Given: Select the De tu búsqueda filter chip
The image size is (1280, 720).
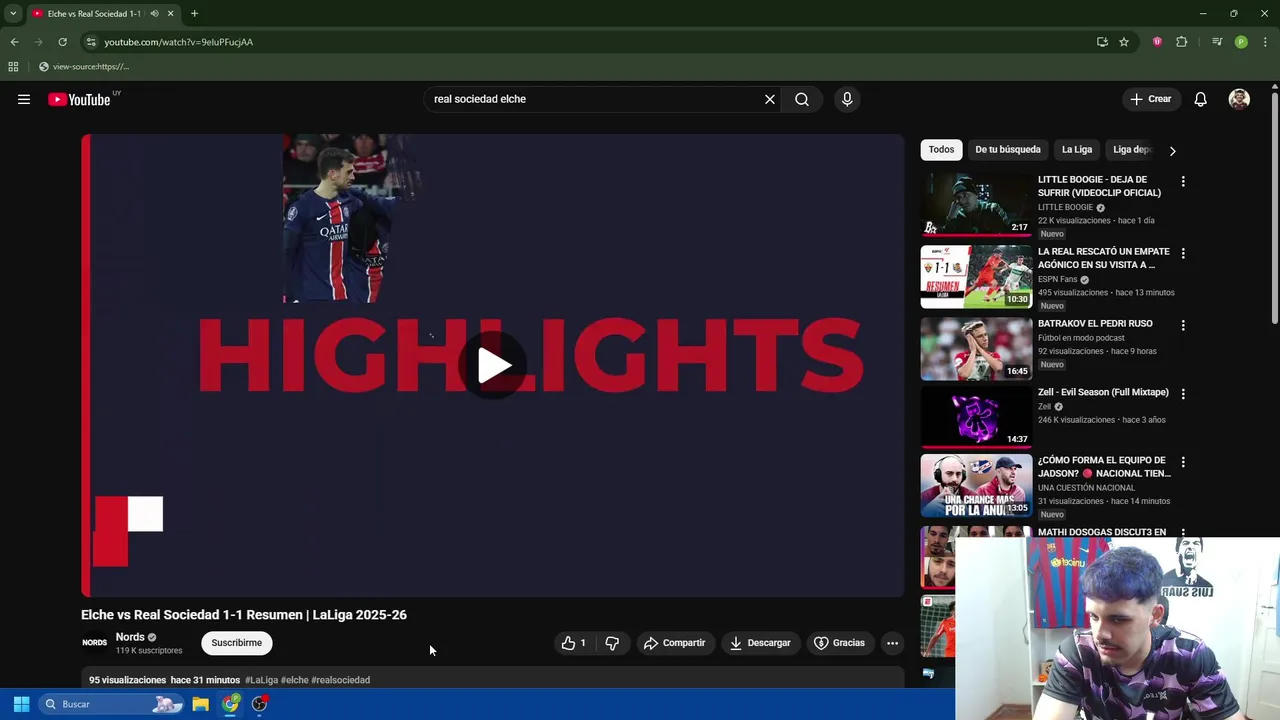Looking at the screenshot, I should click(1008, 150).
